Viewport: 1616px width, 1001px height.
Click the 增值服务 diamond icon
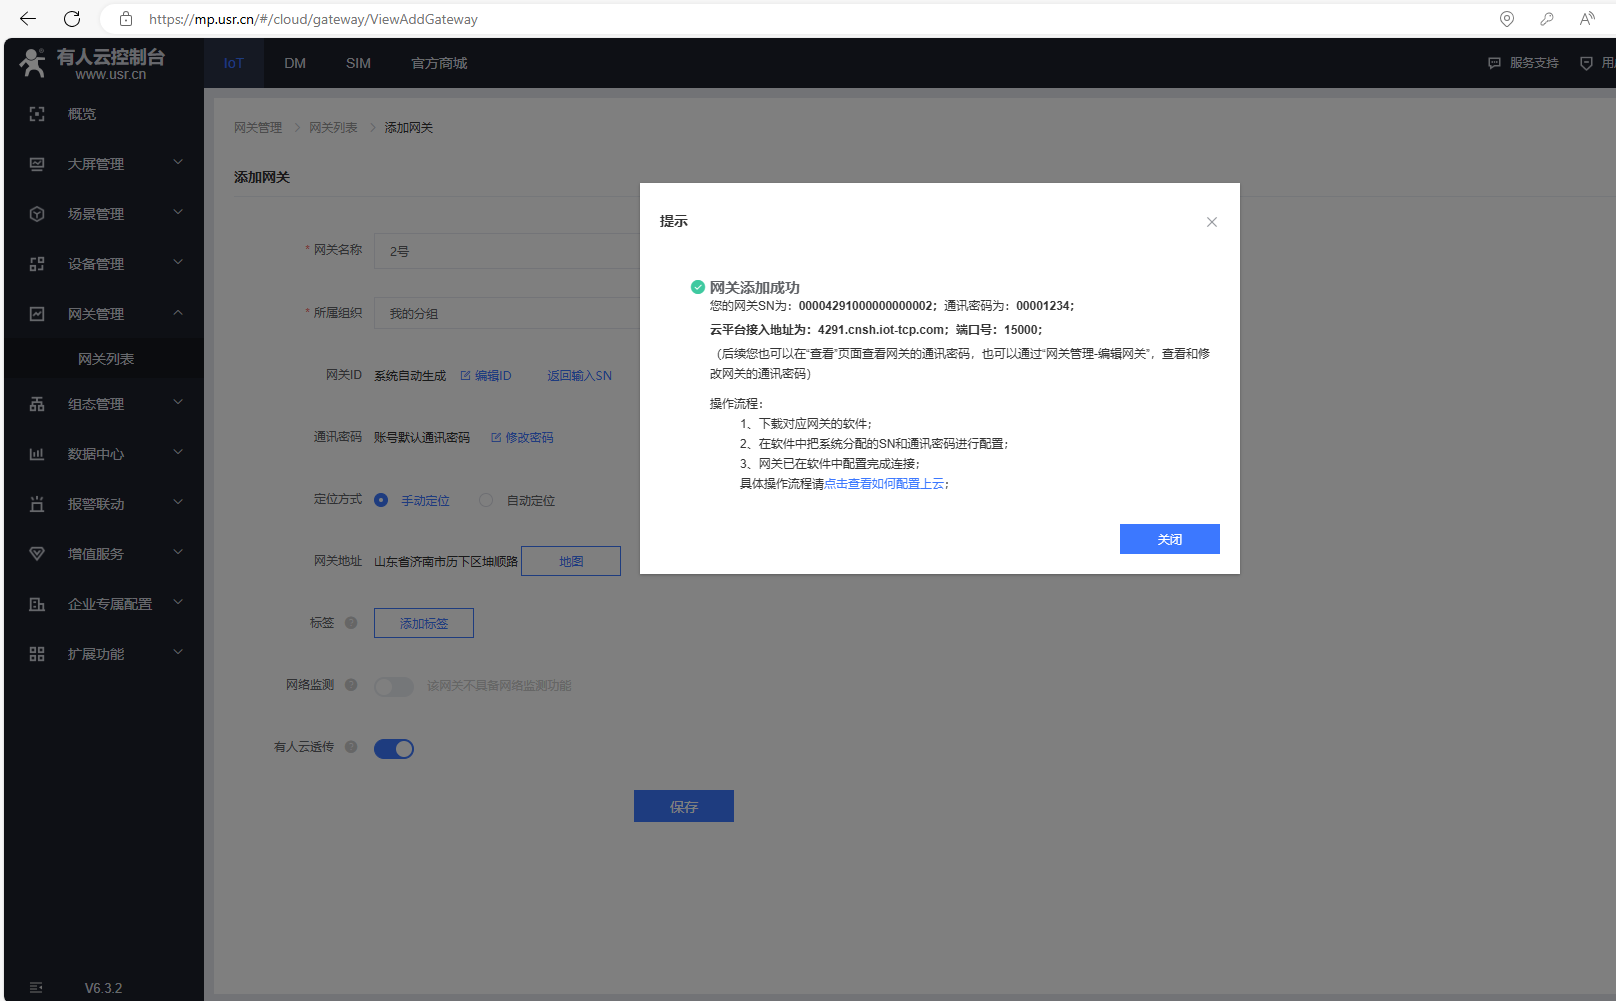click(37, 554)
